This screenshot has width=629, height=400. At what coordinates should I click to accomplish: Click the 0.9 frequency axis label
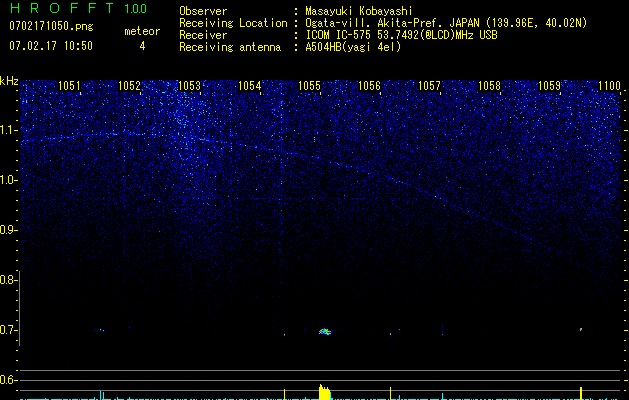click(x=8, y=230)
